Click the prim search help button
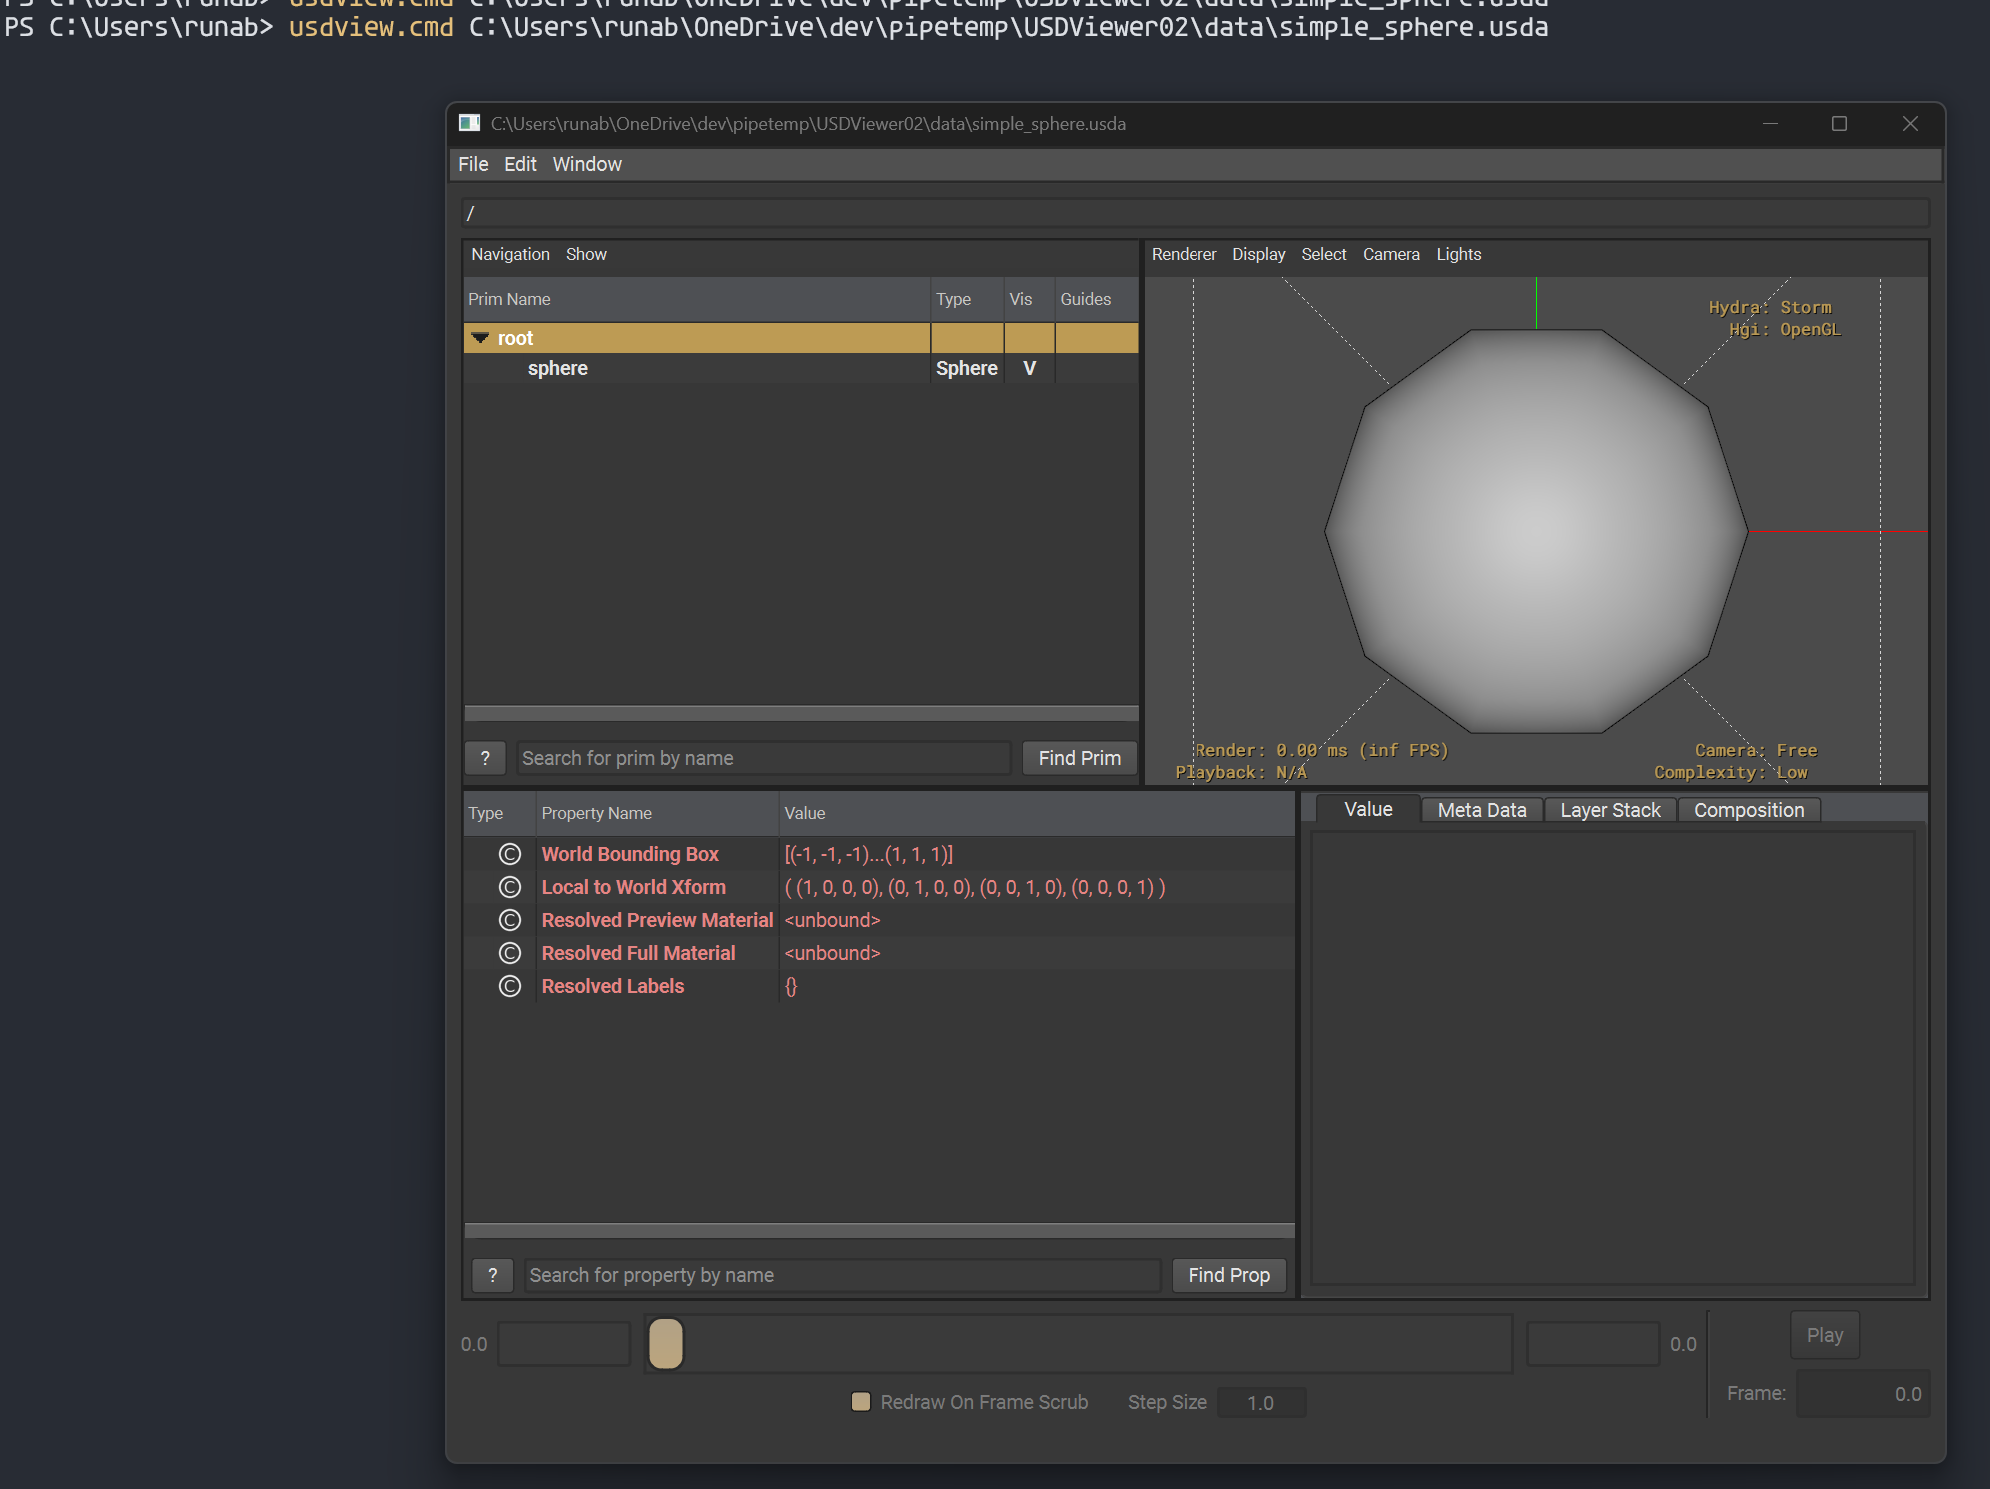 tap(485, 758)
